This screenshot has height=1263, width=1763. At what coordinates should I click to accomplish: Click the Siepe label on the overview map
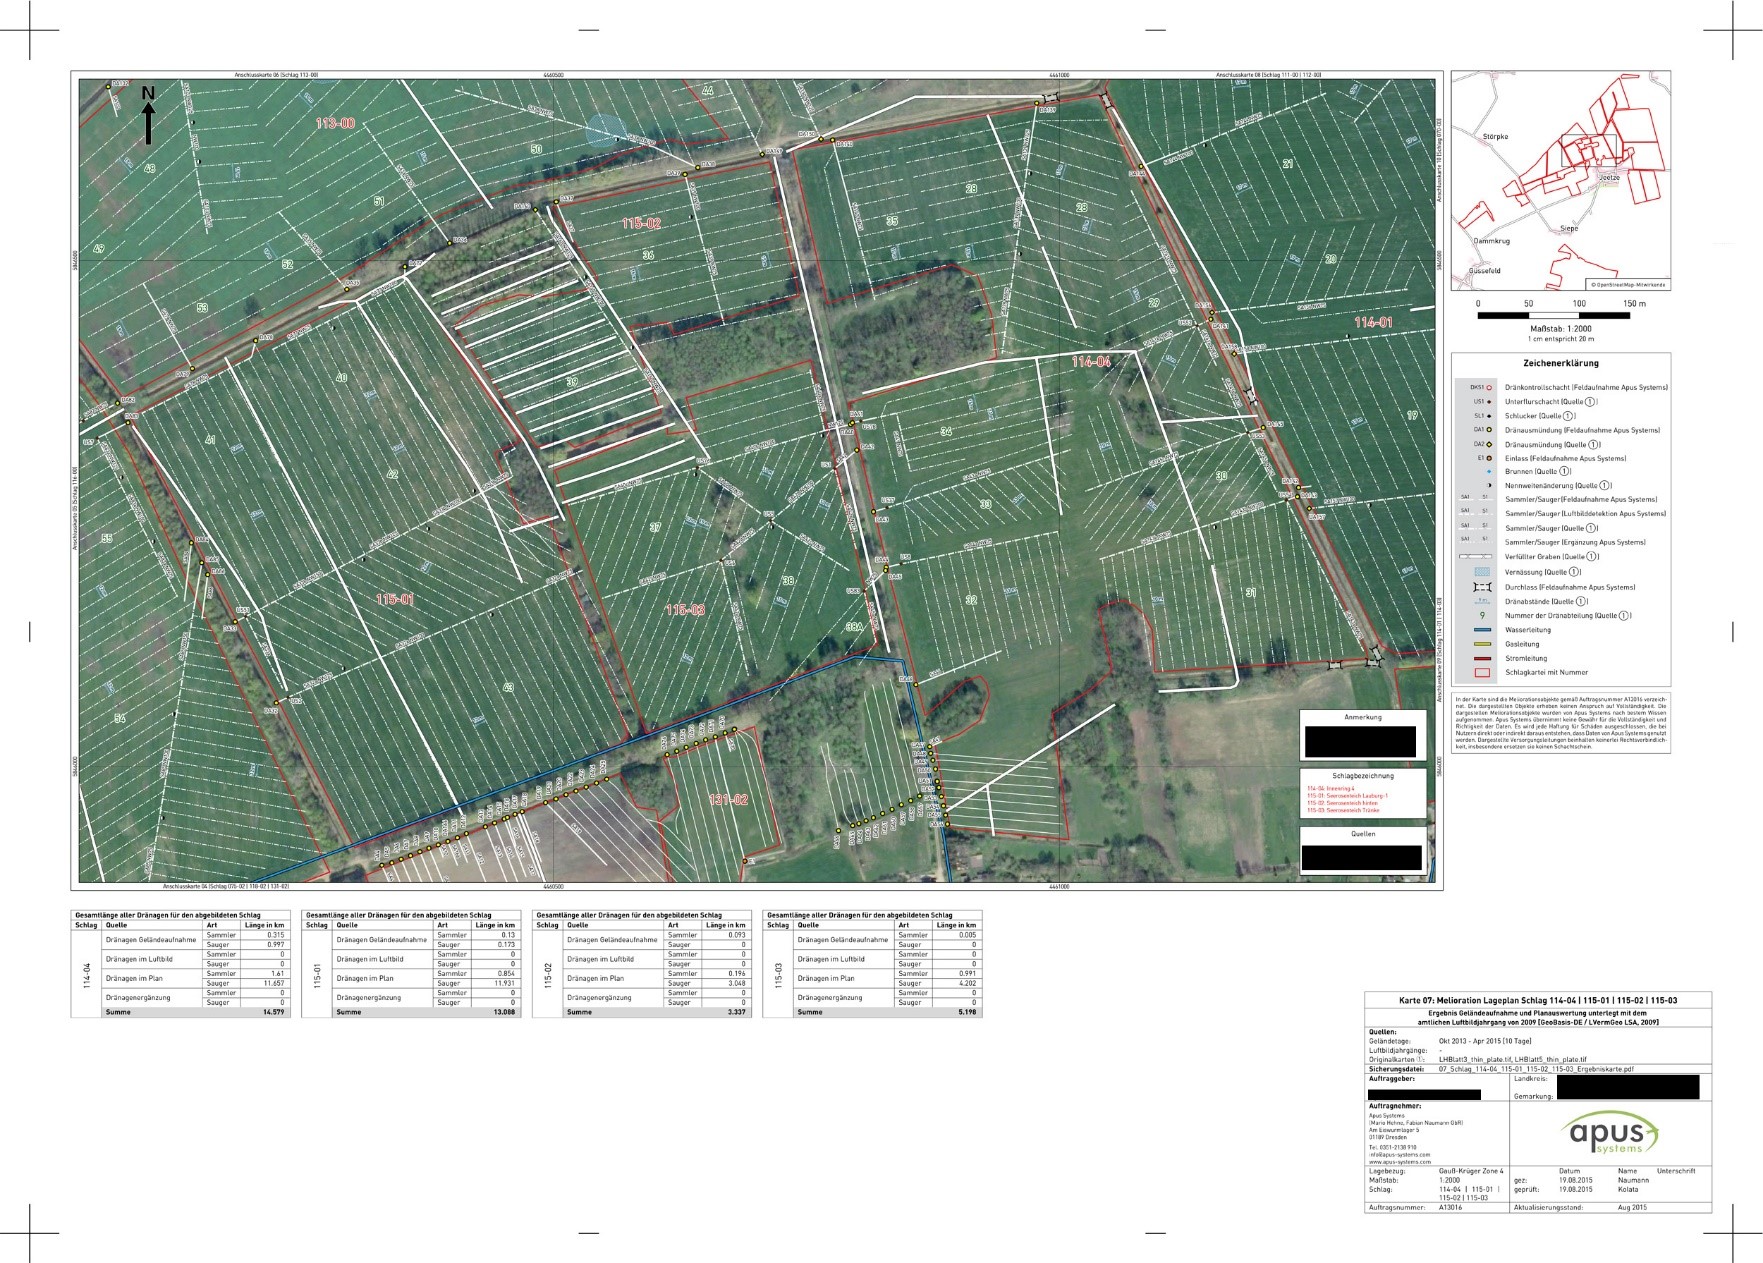(x=1569, y=228)
